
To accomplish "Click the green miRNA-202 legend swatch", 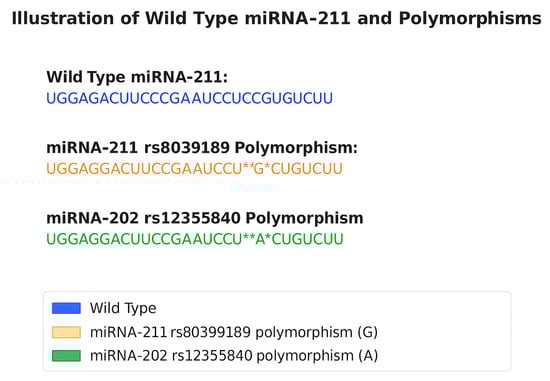I will [x=66, y=356].
